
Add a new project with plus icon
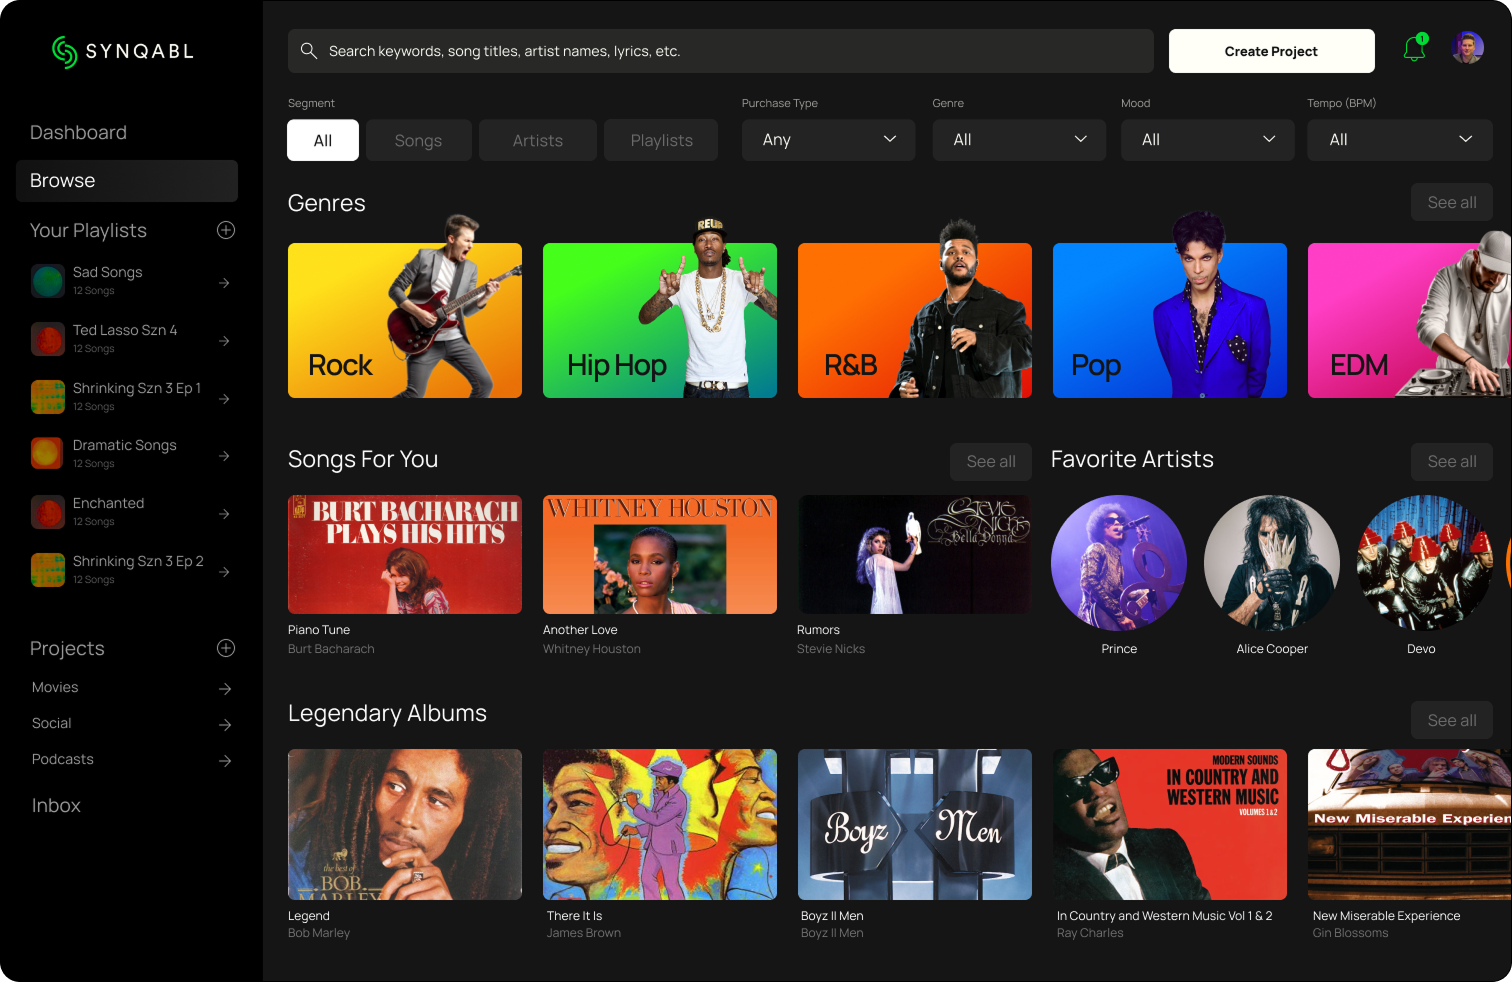point(226,648)
